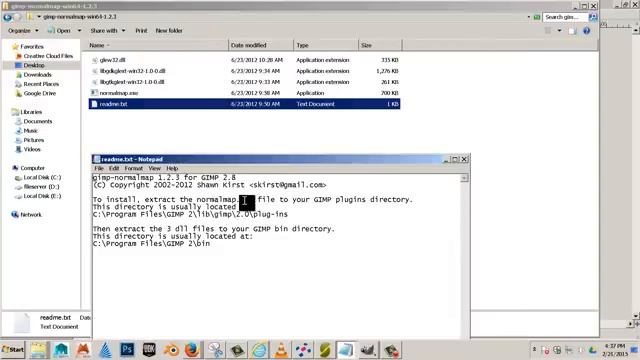Click Open in the Explorer toolbar

(59, 31)
